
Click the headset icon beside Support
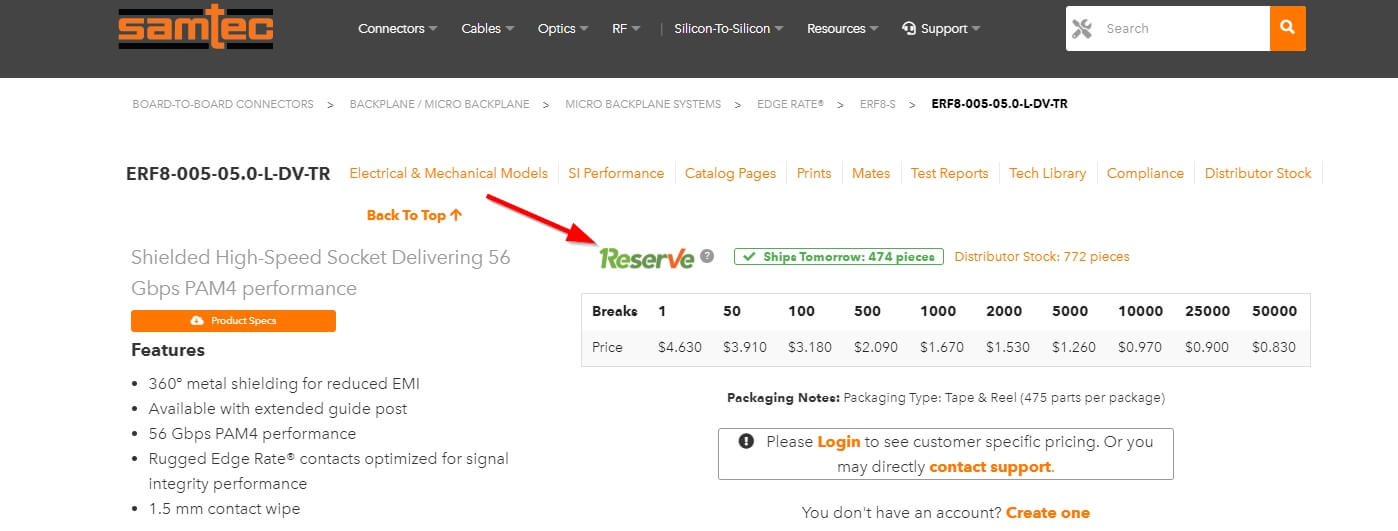tap(909, 28)
